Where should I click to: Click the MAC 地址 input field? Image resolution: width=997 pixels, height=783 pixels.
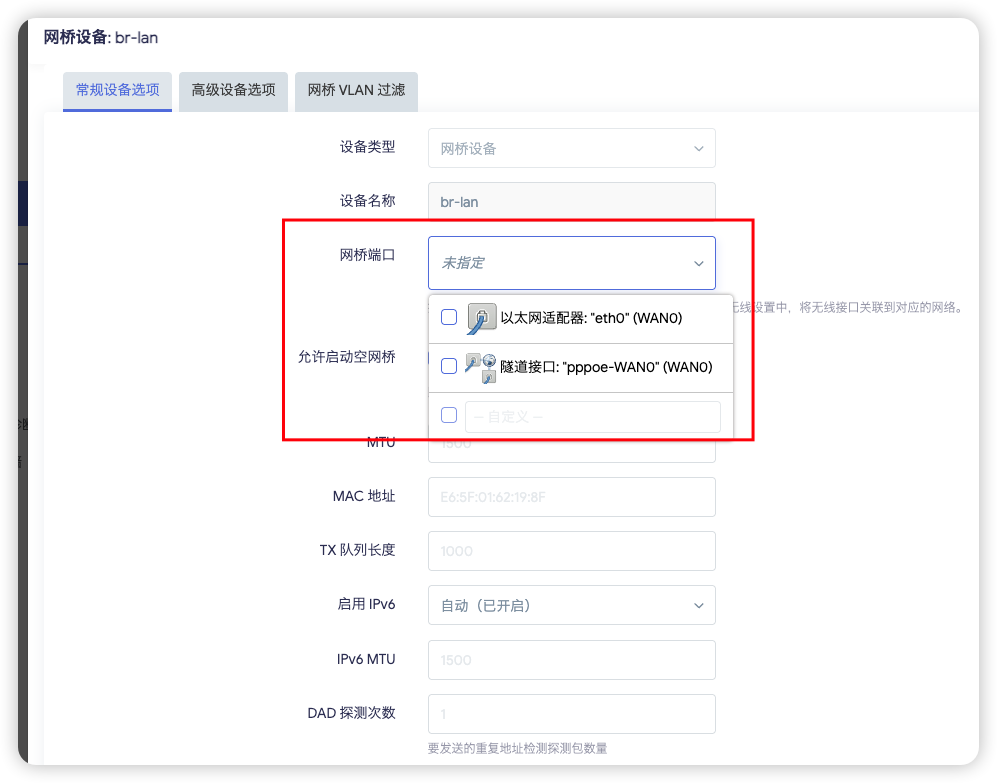click(x=571, y=497)
